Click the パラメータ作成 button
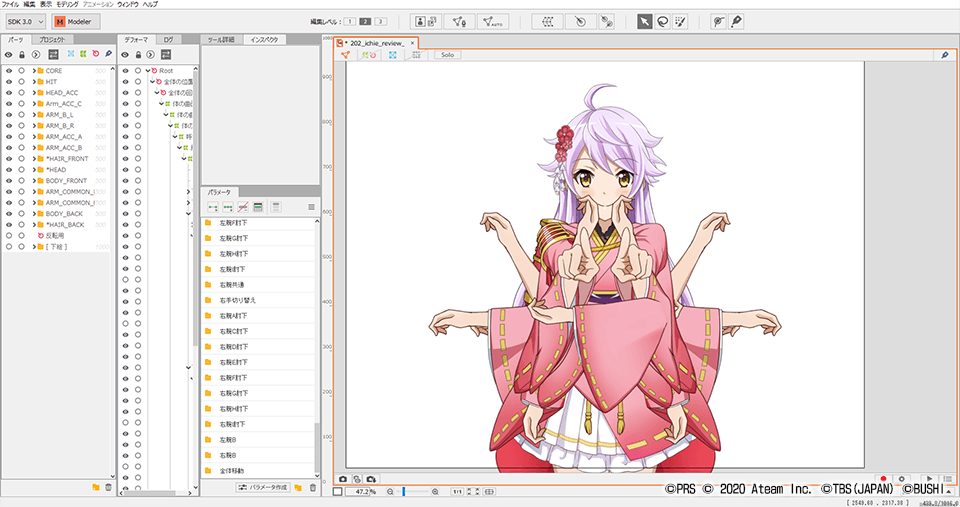The width and height of the screenshot is (960, 507). [263, 487]
